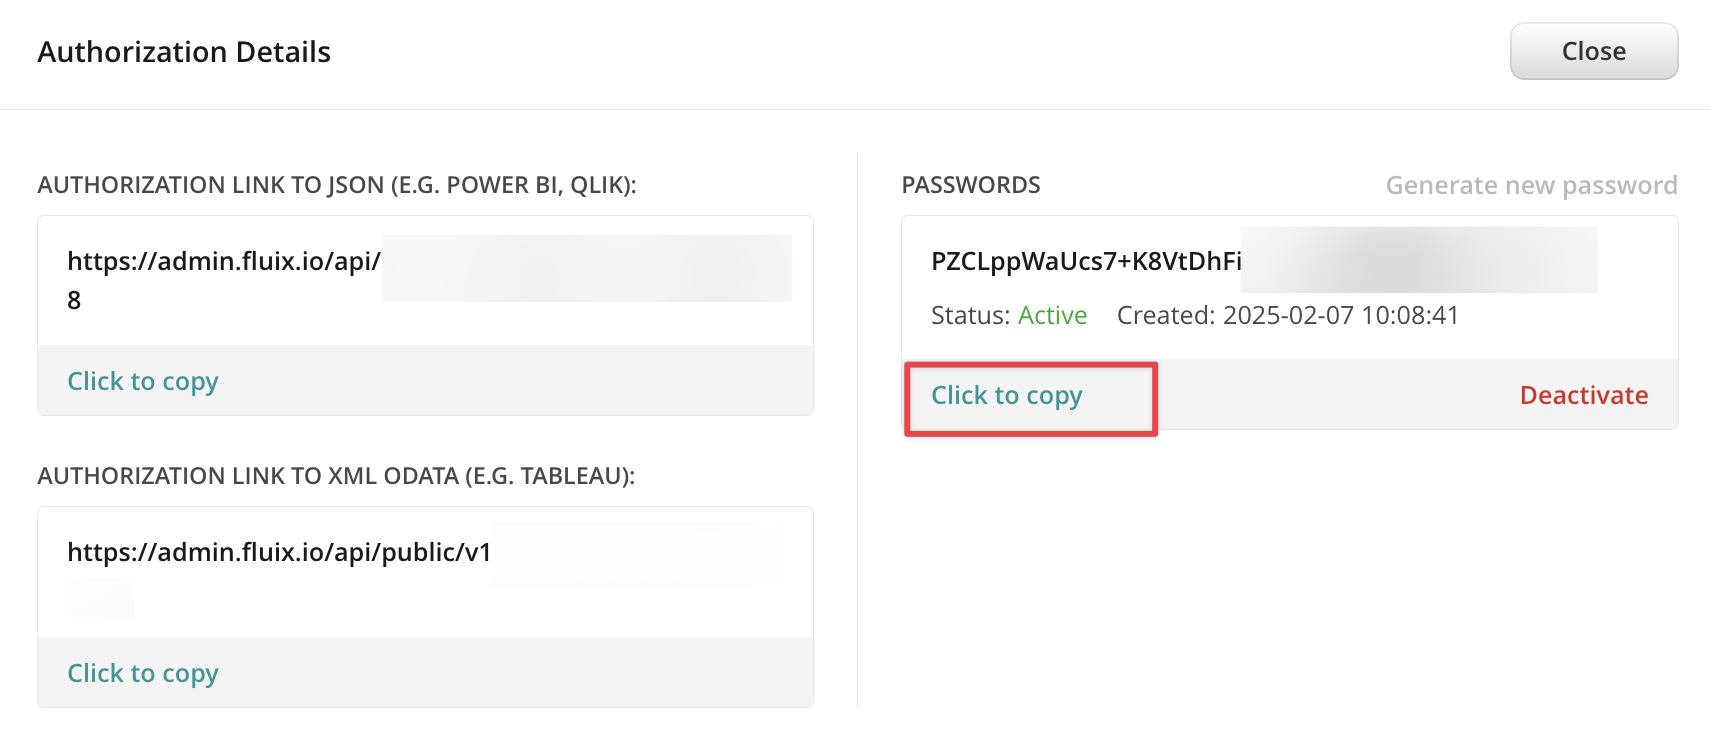1710x734 pixels.
Task: Click the XML OData URL ending public/v1
Action: [279, 552]
